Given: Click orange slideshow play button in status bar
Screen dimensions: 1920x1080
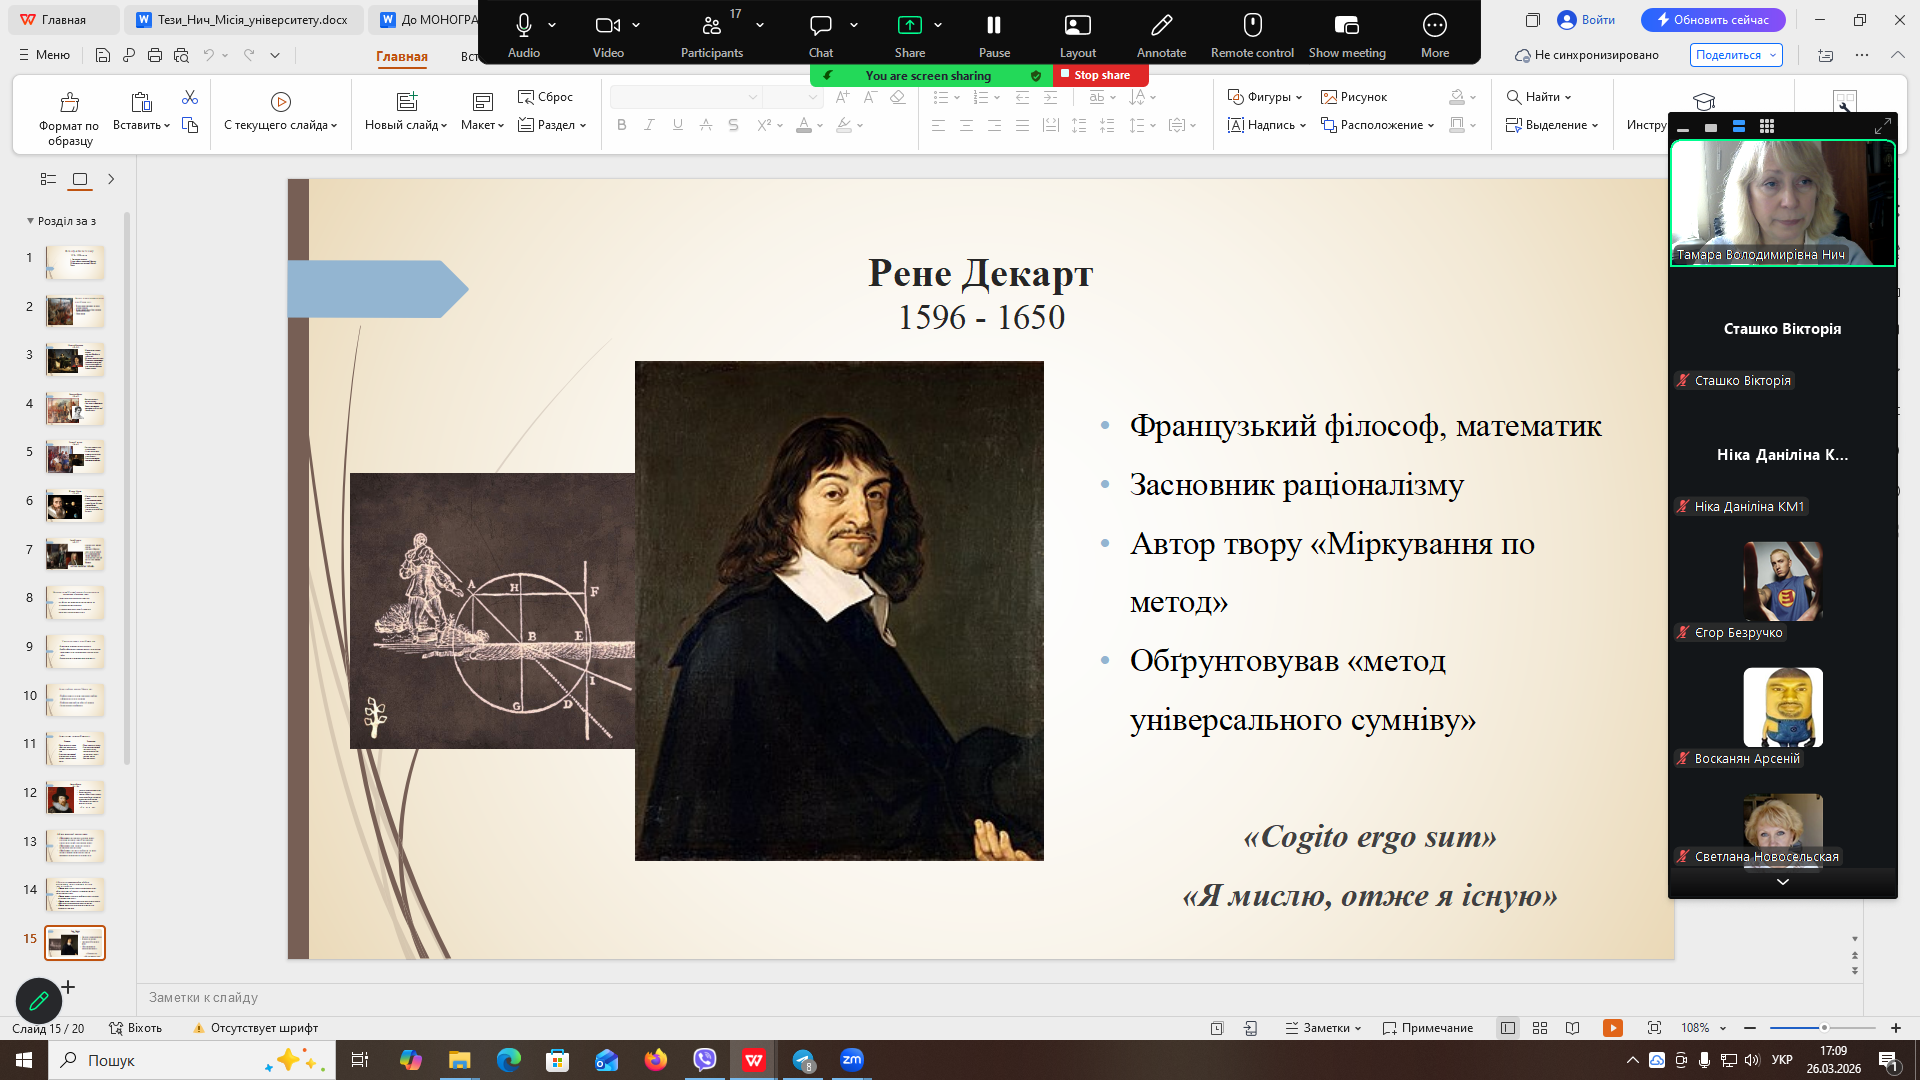Looking at the screenshot, I should coord(1612,1028).
